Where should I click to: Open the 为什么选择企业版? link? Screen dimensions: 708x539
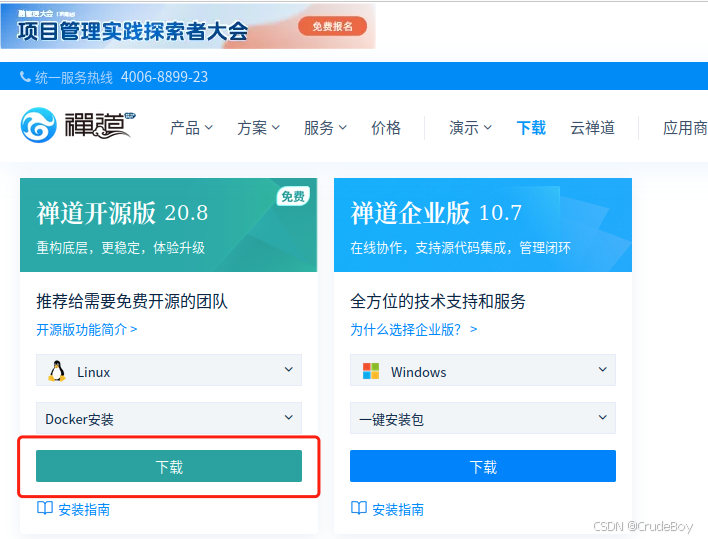[414, 330]
